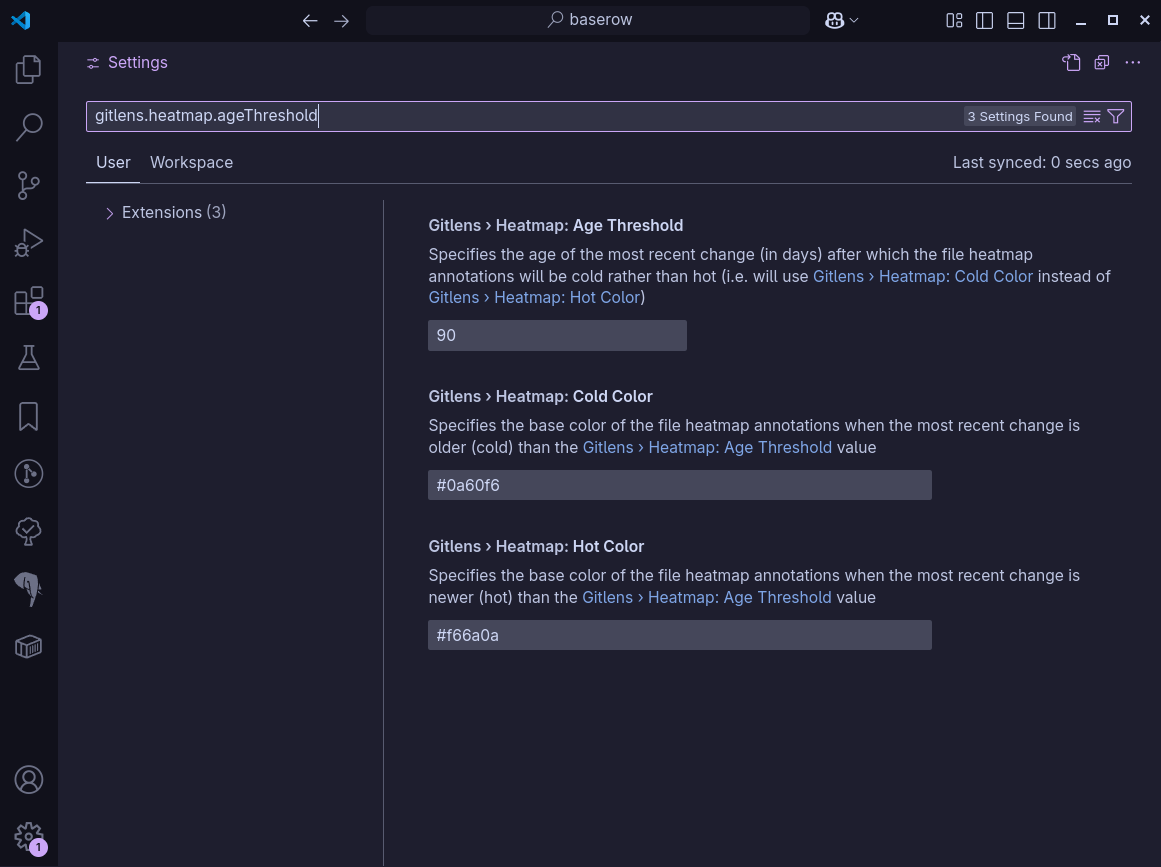Screen dimensions: 1161x867
Task: Go back in navigation history
Action: pyautogui.click(x=310, y=21)
